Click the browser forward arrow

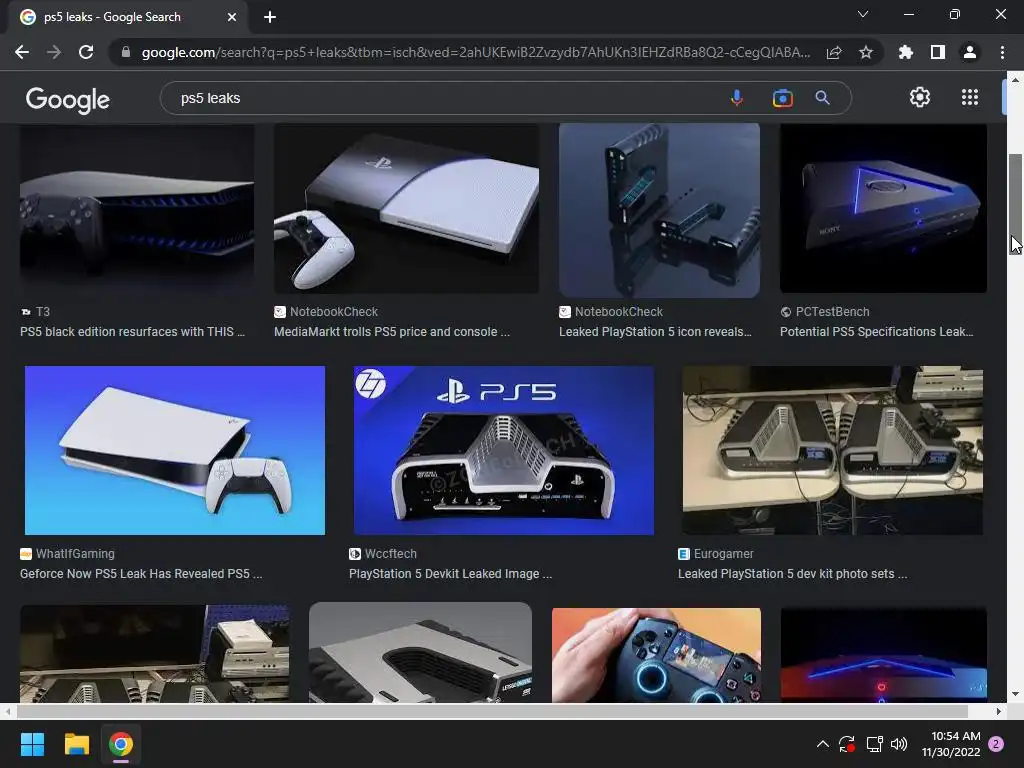click(x=54, y=52)
